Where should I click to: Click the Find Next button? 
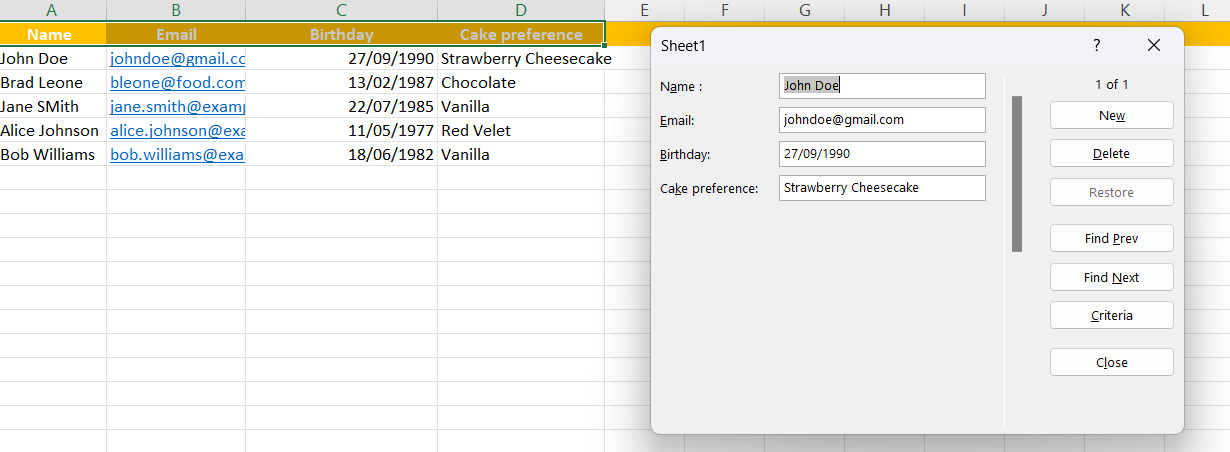pos(1111,278)
